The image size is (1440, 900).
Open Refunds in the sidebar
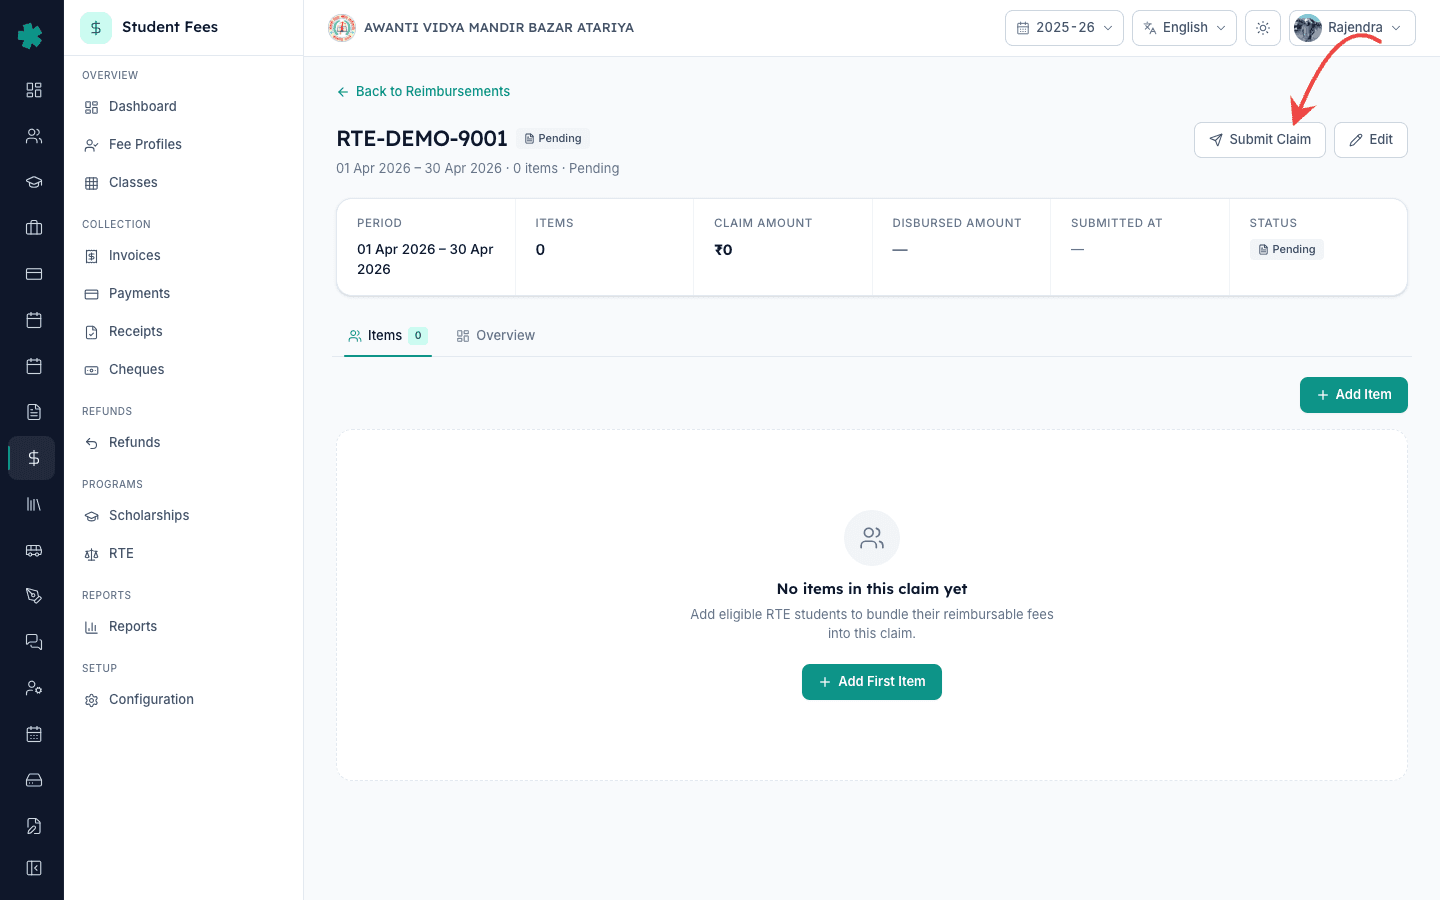[183, 443]
